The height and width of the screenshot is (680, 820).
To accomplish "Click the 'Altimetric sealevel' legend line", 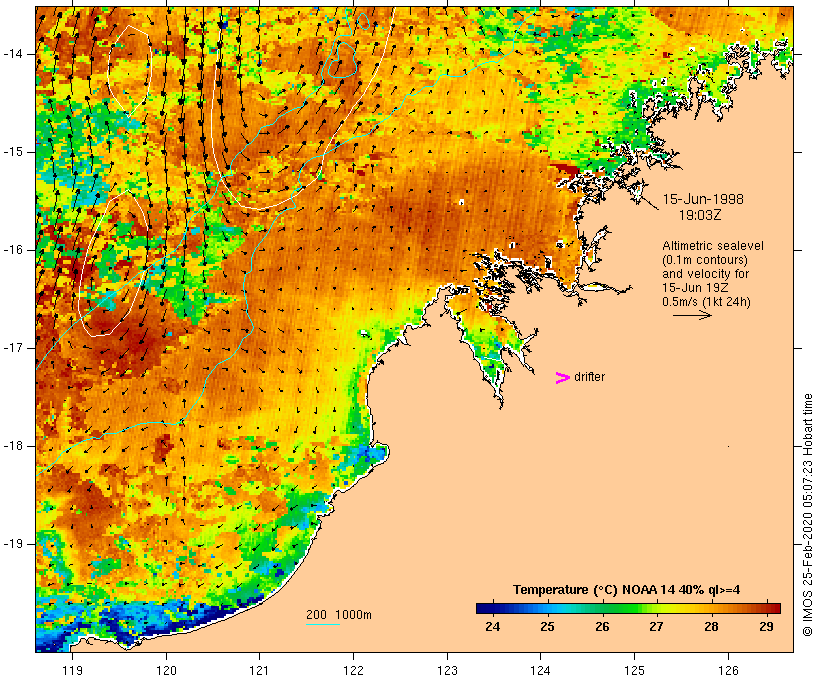I will [x=713, y=246].
